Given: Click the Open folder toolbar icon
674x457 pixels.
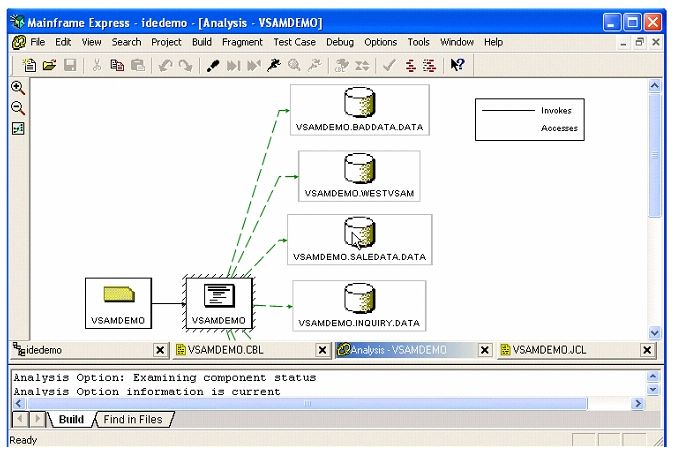Looking at the screenshot, I should pos(49,65).
